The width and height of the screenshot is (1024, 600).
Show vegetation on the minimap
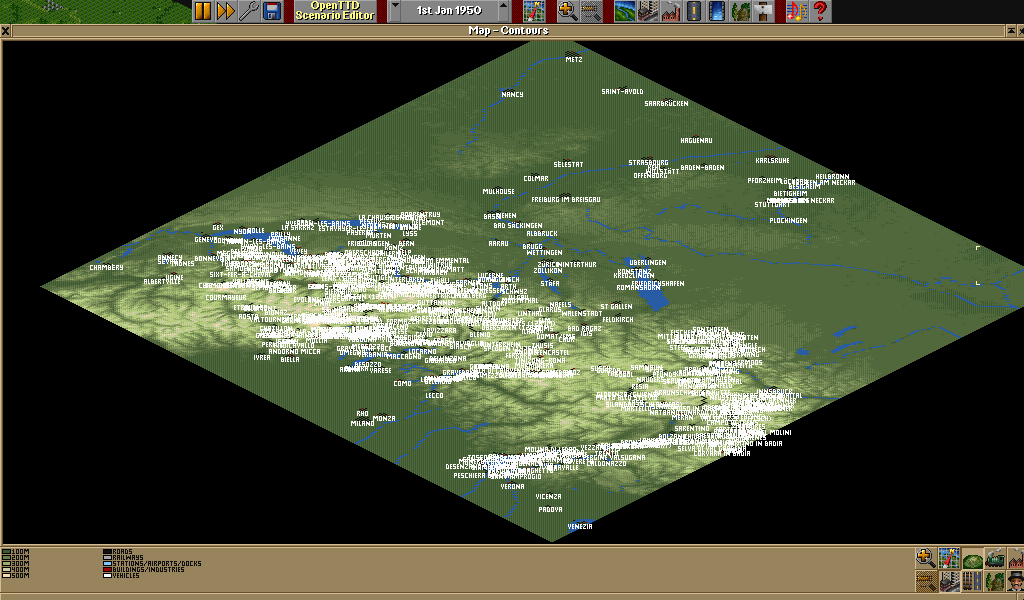995,580
